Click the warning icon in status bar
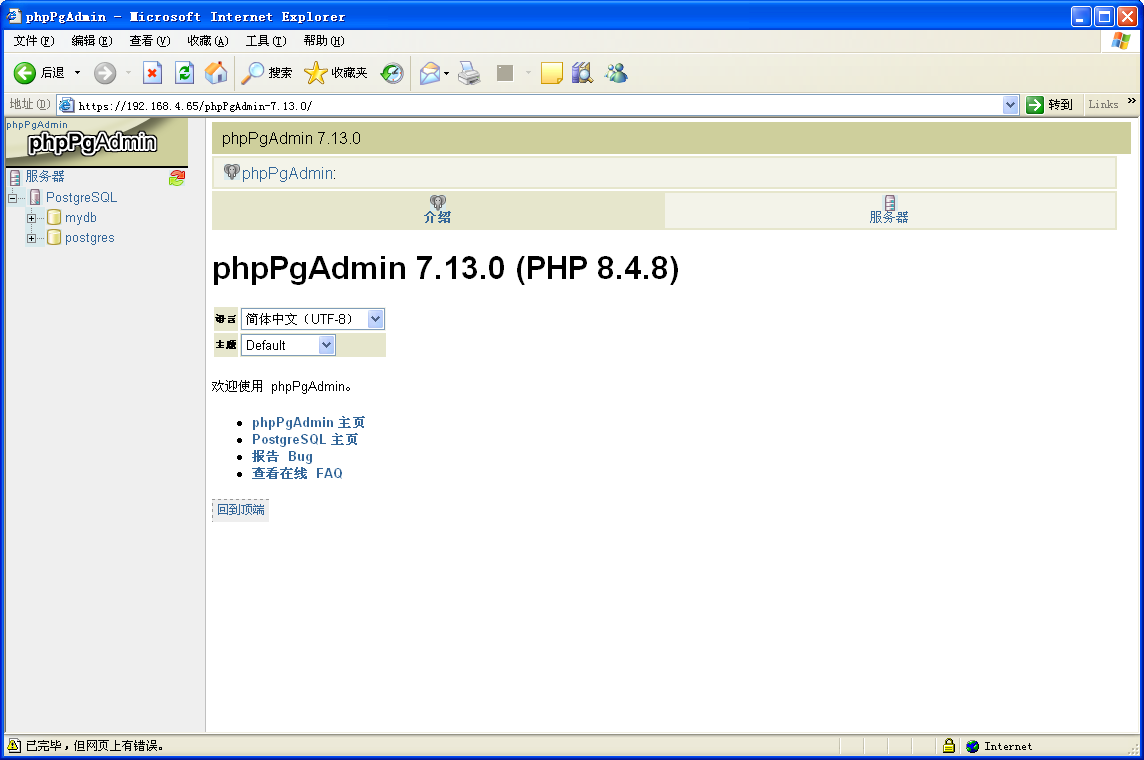This screenshot has width=1144, height=760. (14, 745)
